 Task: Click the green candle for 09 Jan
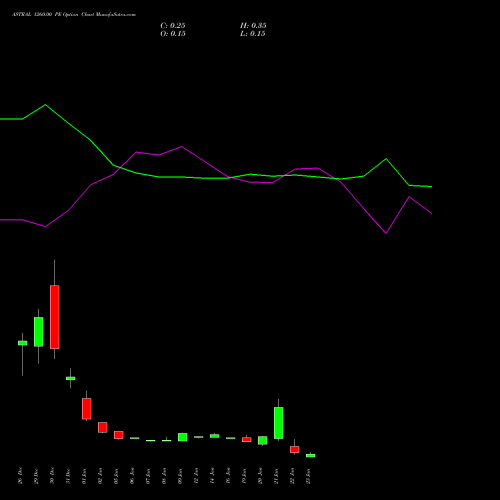[x=183, y=437]
